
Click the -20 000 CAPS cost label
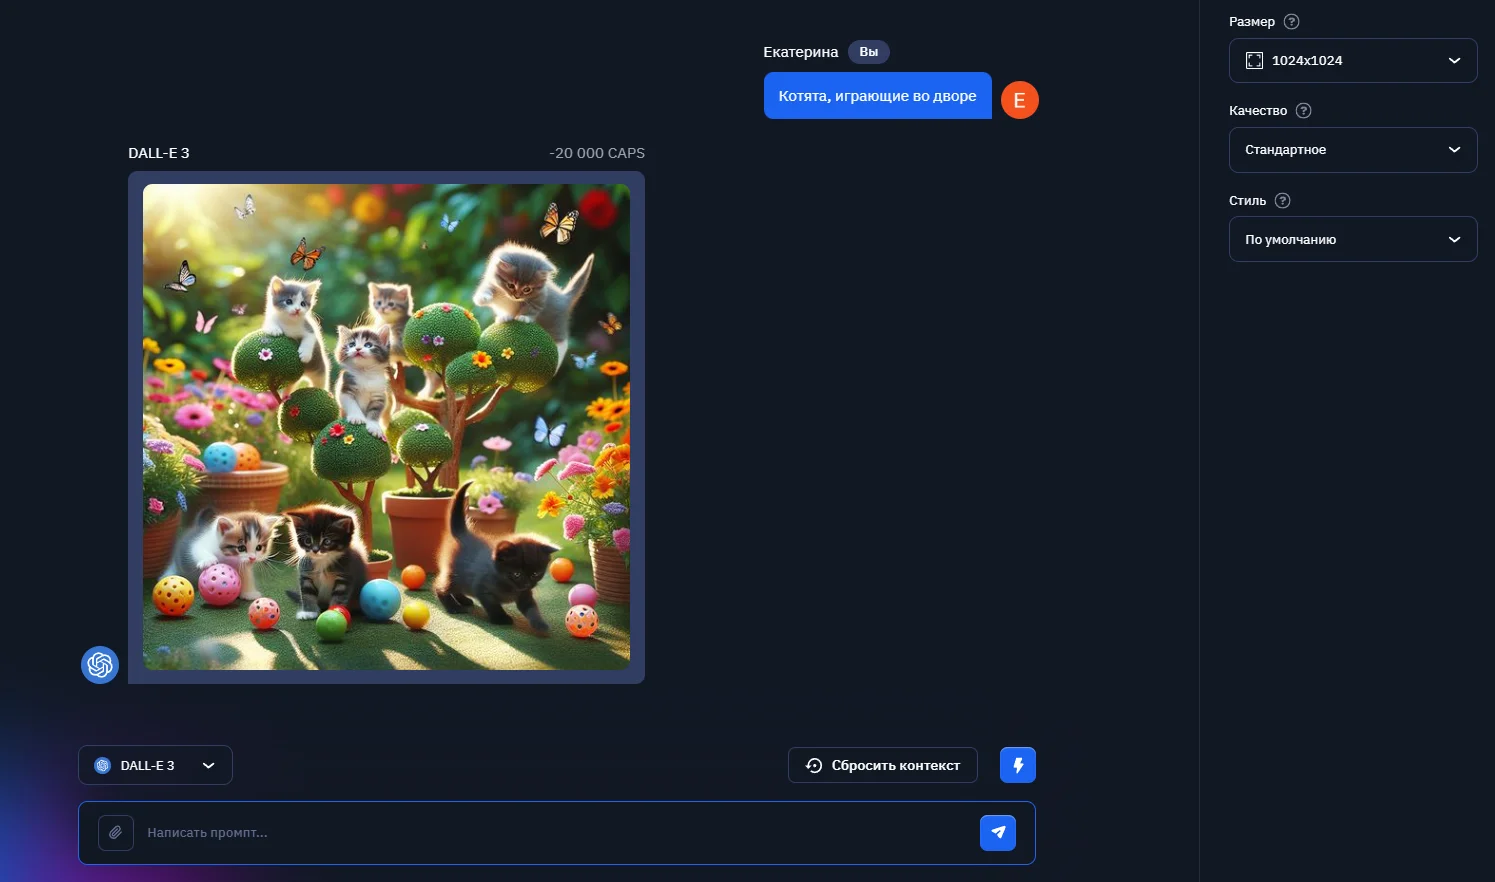click(597, 153)
